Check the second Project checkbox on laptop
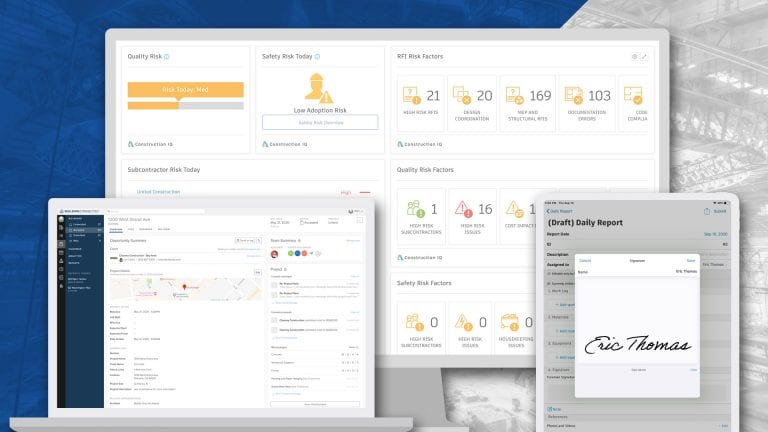The image size is (768, 432). tap(274, 295)
